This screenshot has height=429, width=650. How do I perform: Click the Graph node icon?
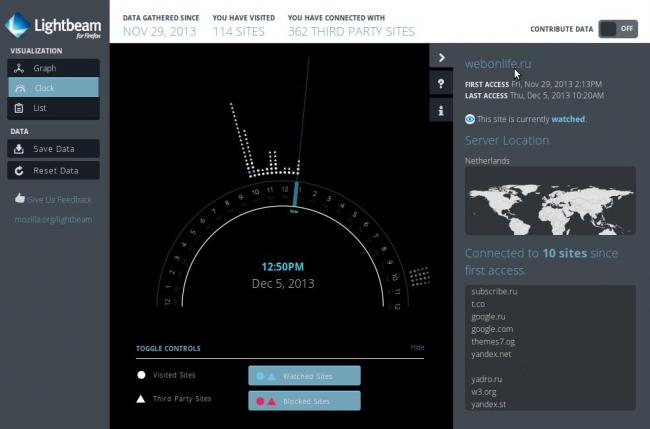coord(19,68)
